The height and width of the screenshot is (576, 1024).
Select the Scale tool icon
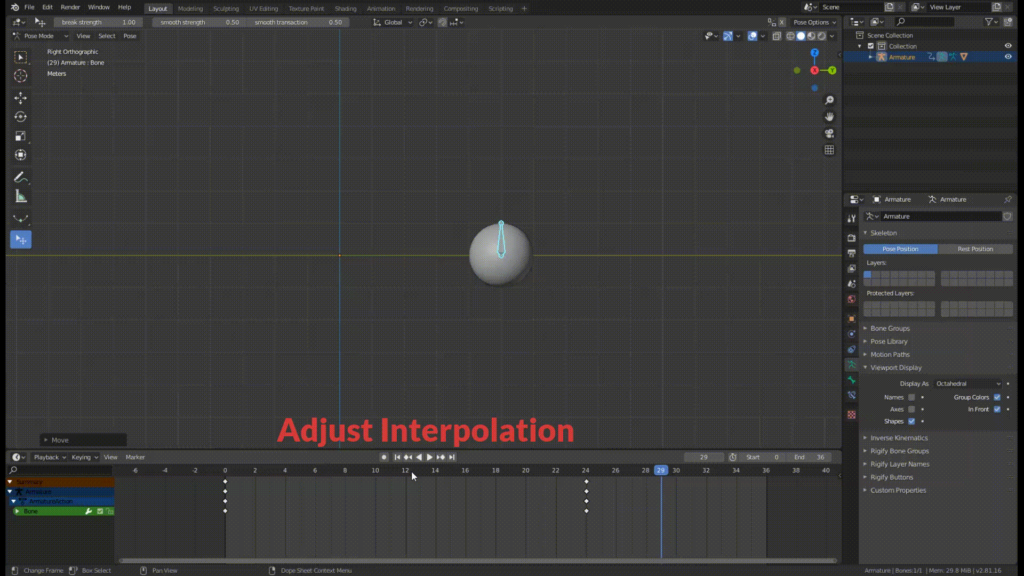[x=20, y=136]
